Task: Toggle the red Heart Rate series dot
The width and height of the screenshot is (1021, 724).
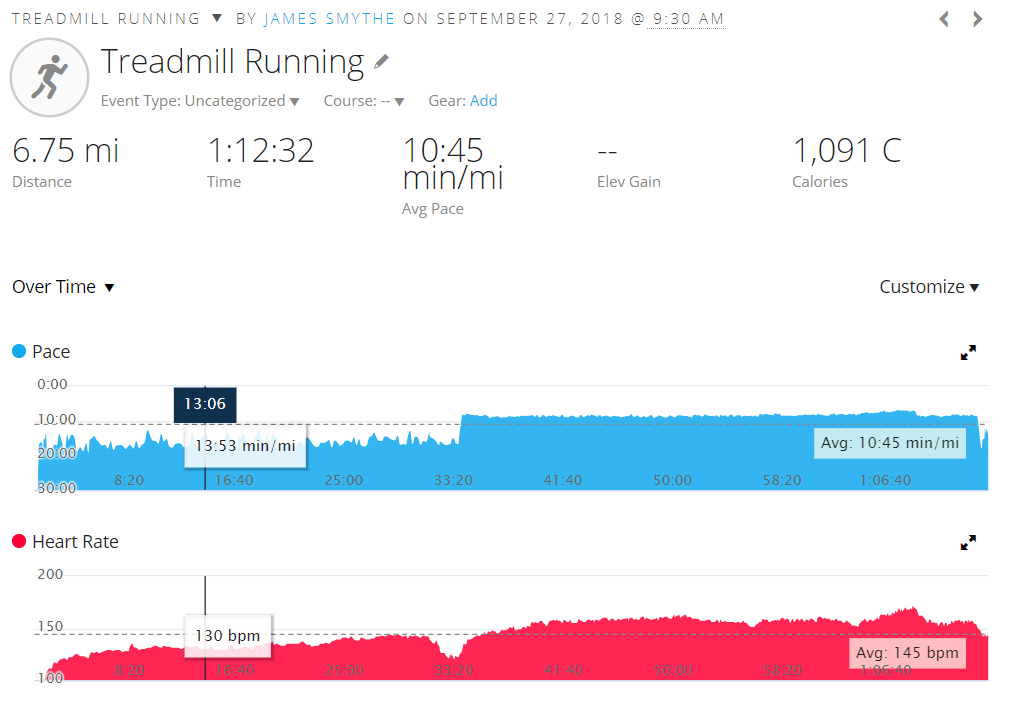Action: [19, 541]
